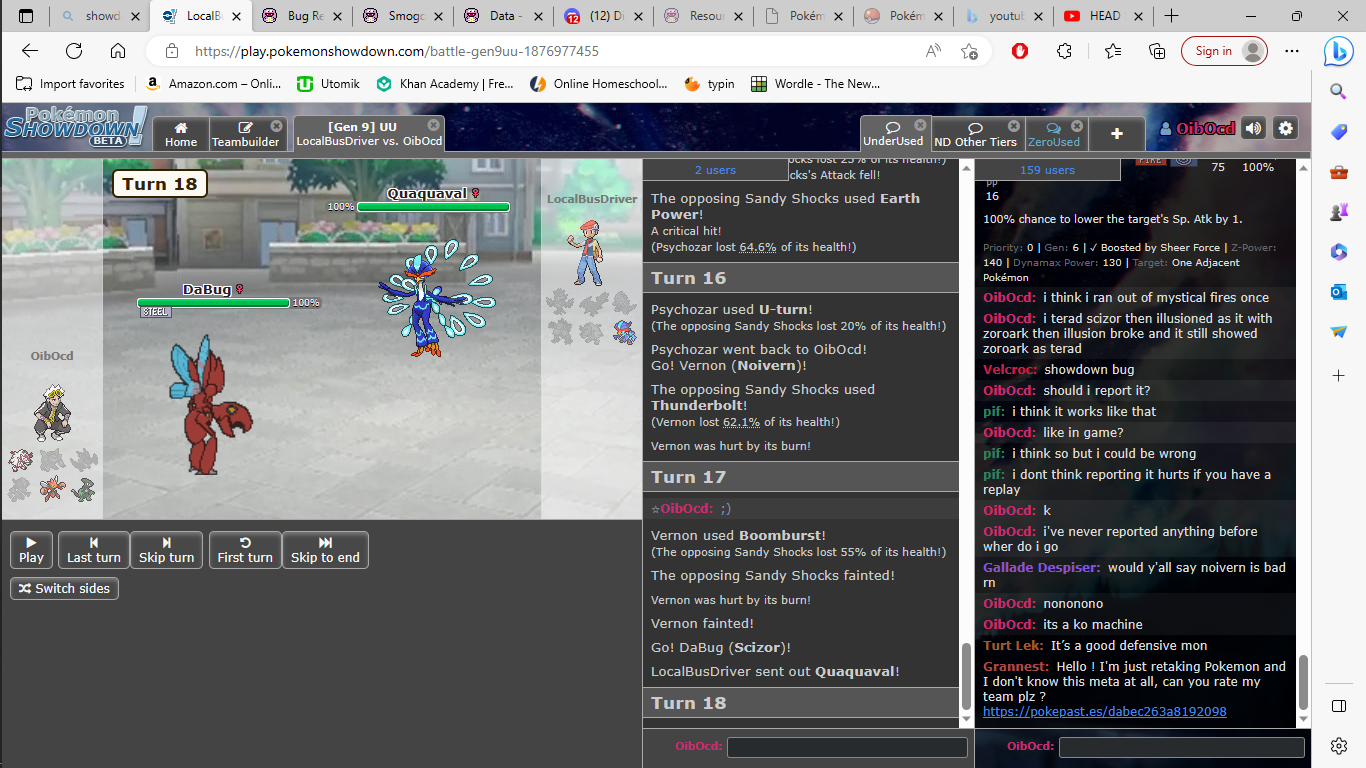Click the room chat scrollbar
Viewport: 1366px width, 768px height.
[x=1303, y=682]
